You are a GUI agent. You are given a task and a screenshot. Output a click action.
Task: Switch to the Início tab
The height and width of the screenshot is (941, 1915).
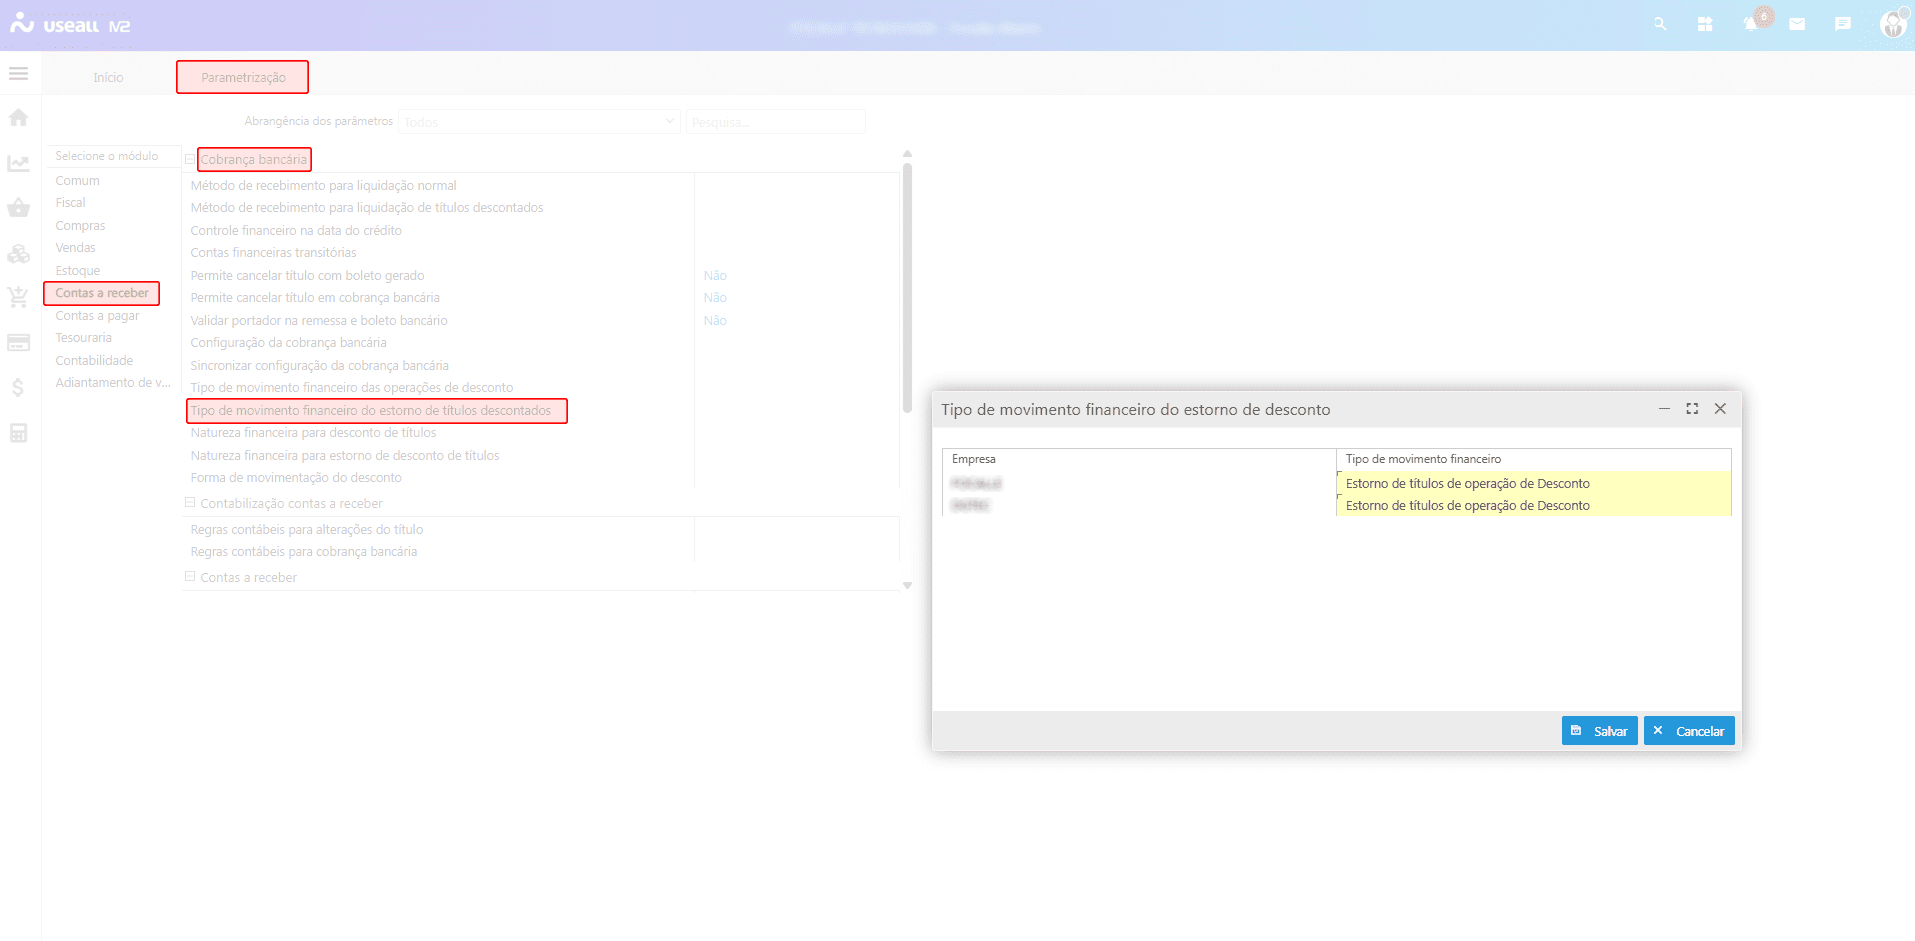(108, 78)
